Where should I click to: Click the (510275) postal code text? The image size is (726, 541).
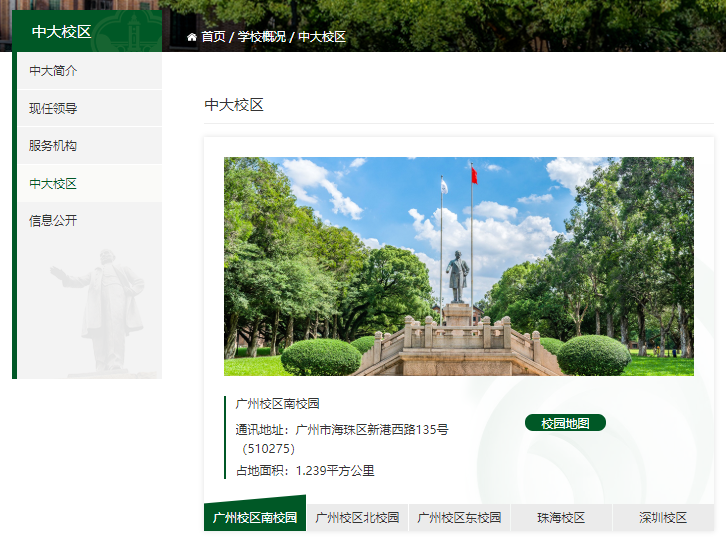coord(269,449)
